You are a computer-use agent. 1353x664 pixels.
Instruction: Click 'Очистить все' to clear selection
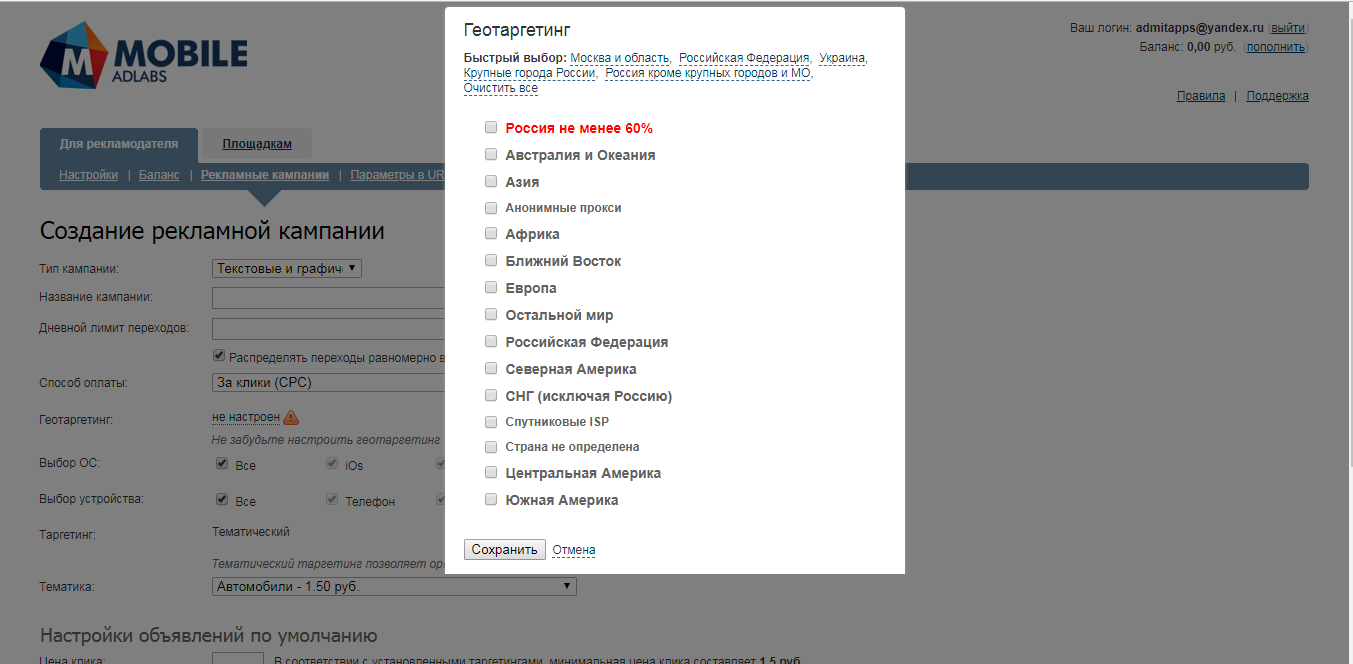[x=501, y=88]
